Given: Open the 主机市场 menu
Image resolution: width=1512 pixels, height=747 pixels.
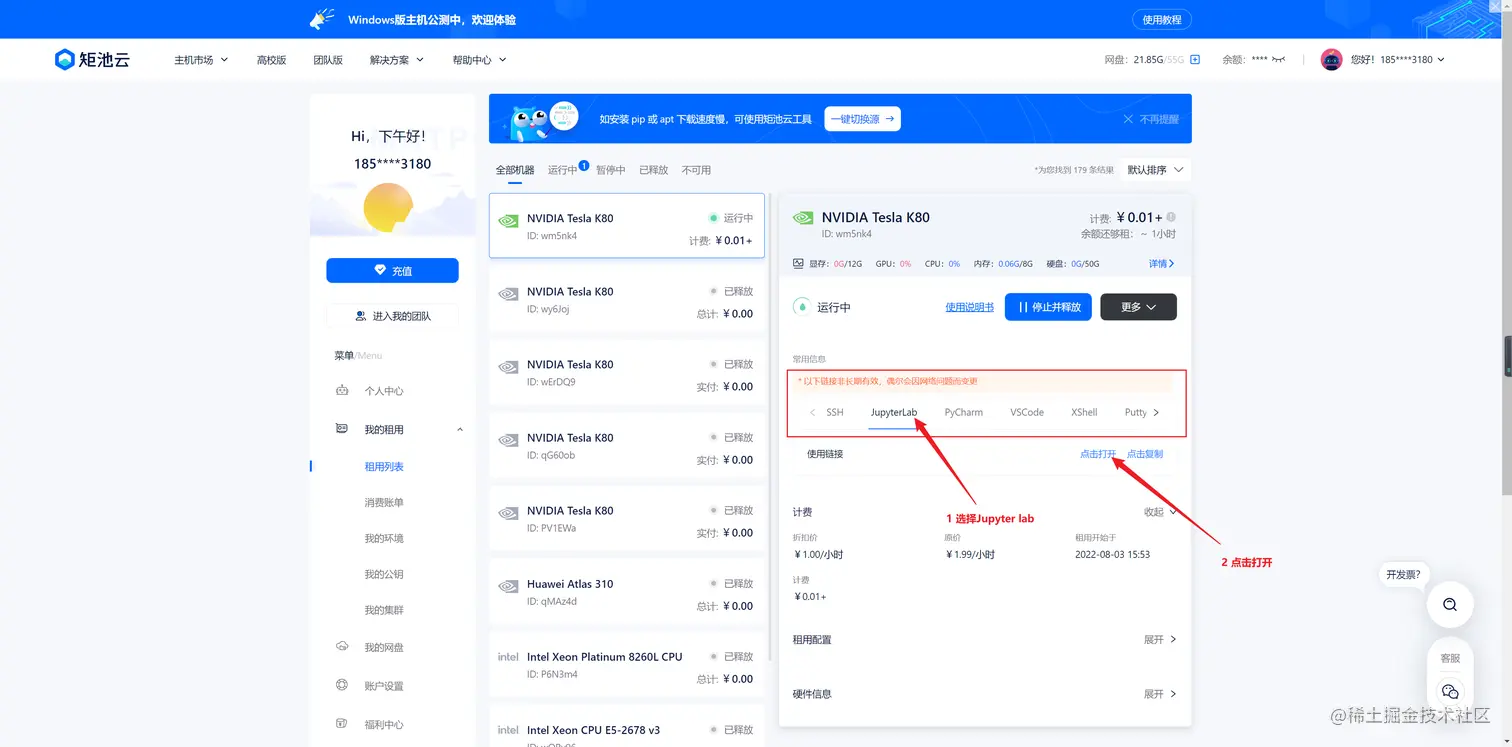Looking at the screenshot, I should click(201, 60).
